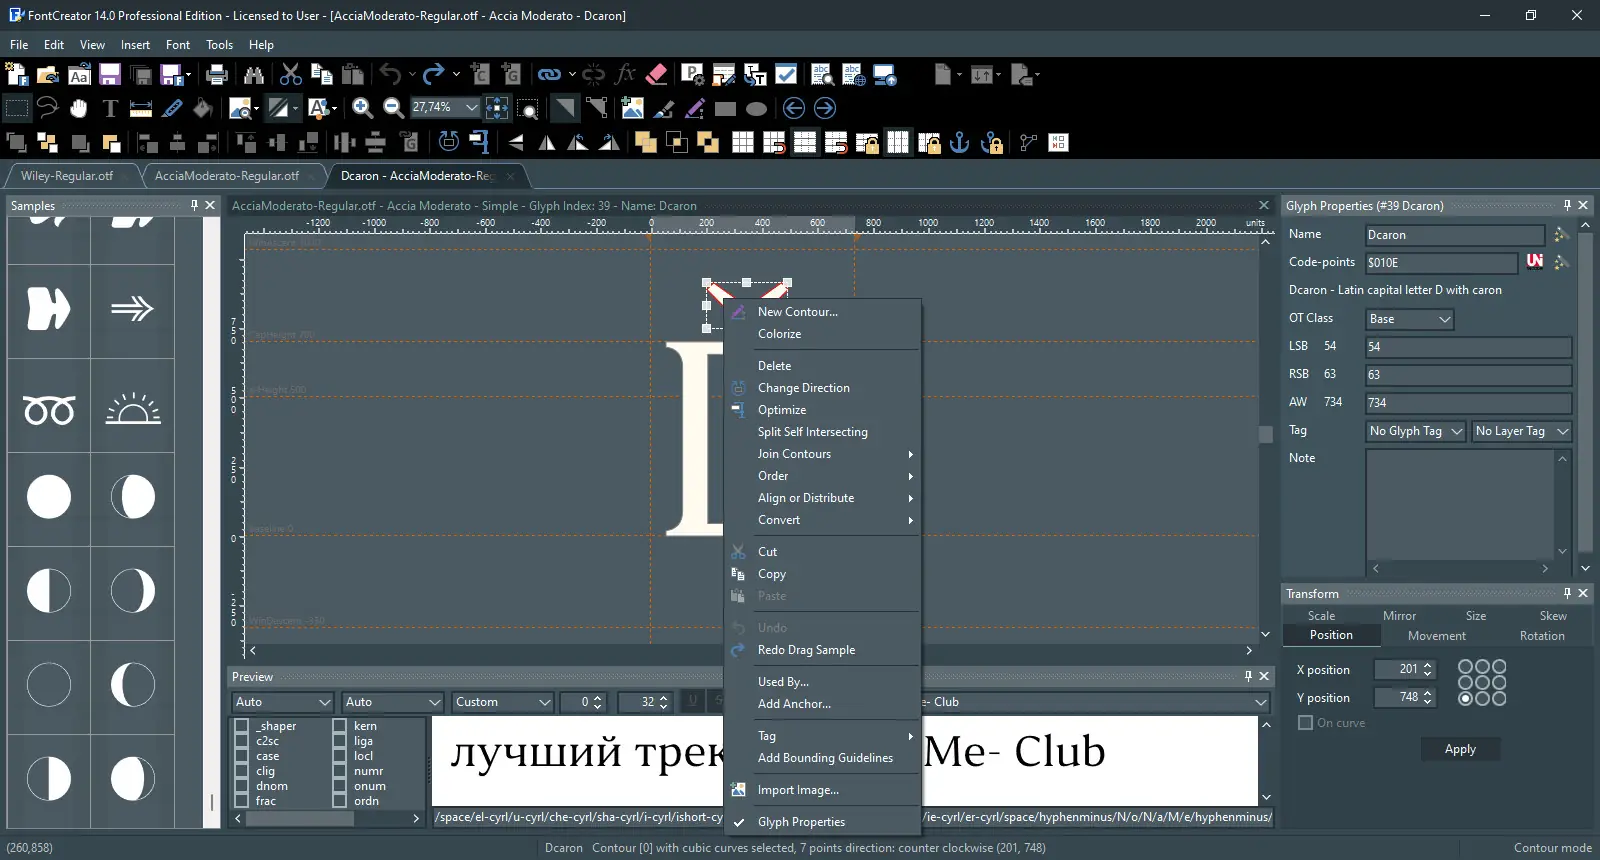Open the Skew tab in Transform
1600x860 pixels.
tap(1553, 616)
